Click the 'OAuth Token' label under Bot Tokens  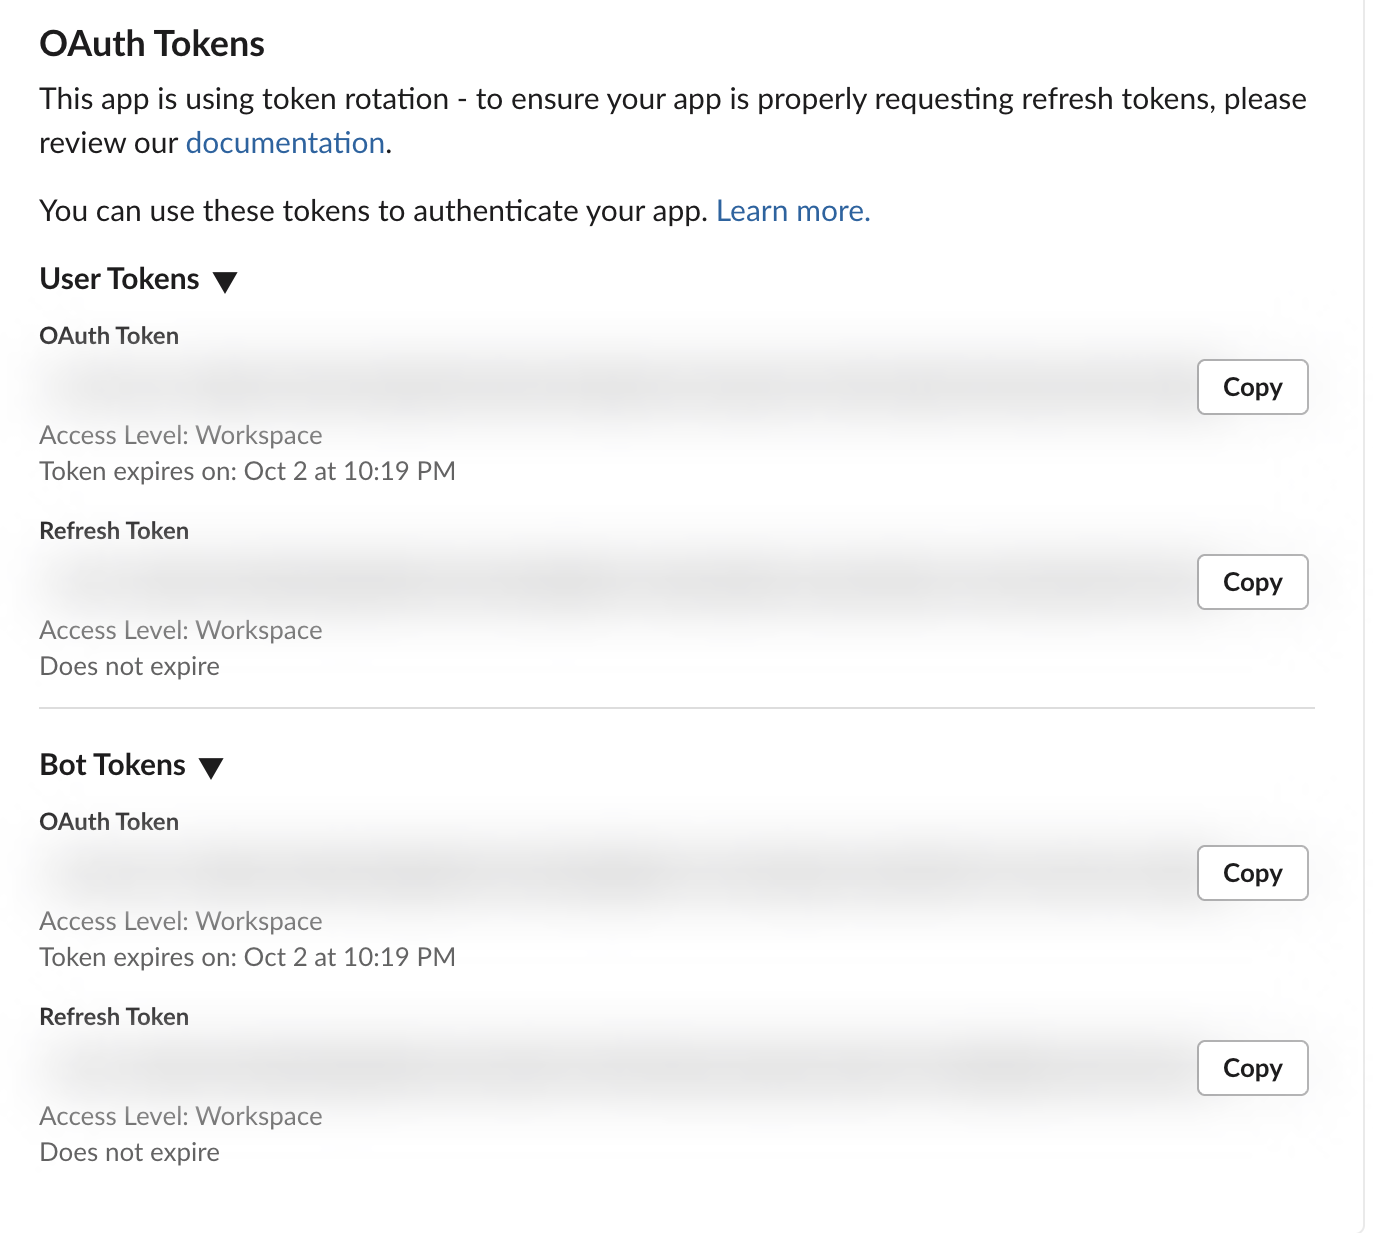[109, 822]
